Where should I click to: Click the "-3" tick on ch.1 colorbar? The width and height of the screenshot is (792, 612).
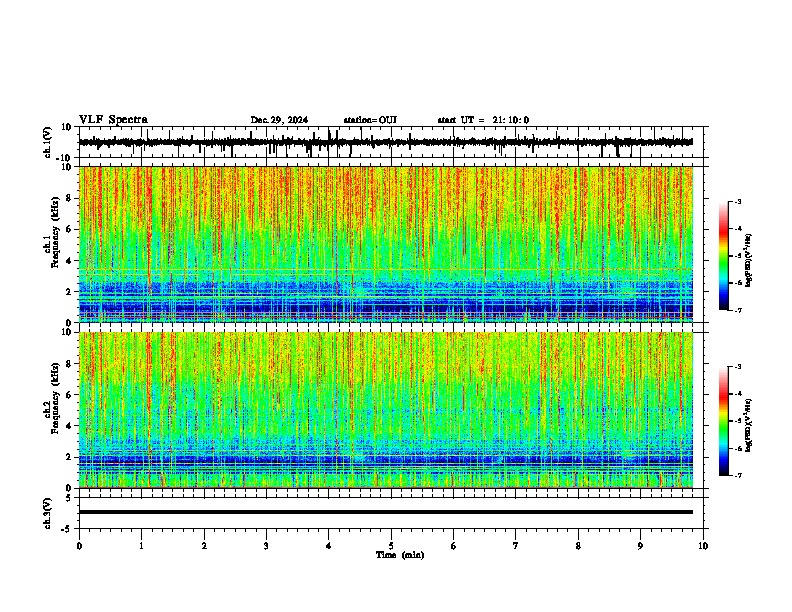tap(738, 202)
